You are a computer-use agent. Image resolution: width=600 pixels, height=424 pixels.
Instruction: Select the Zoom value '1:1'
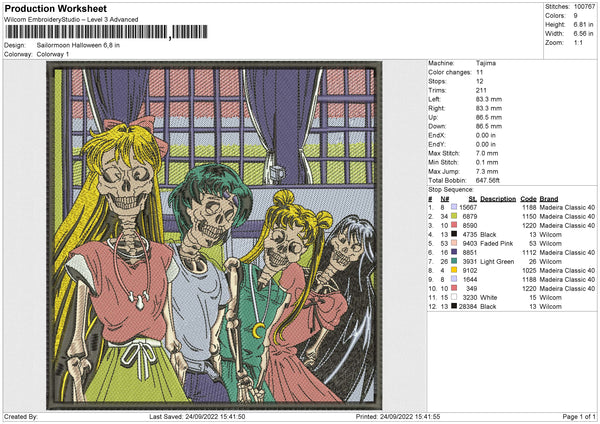click(578, 42)
